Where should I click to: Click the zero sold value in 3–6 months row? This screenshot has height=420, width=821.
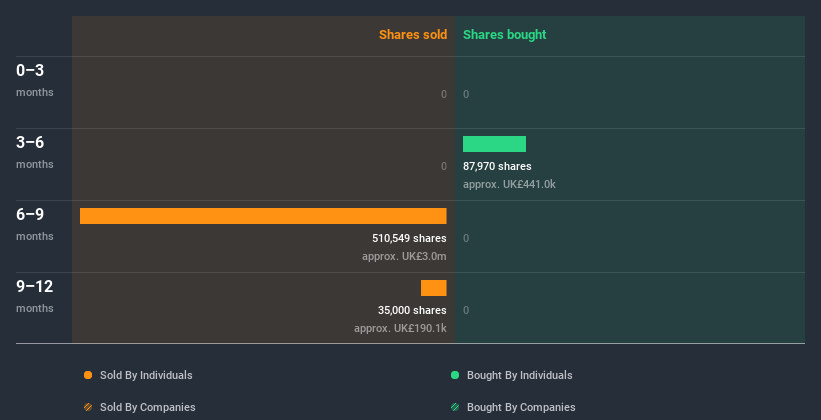(444, 166)
